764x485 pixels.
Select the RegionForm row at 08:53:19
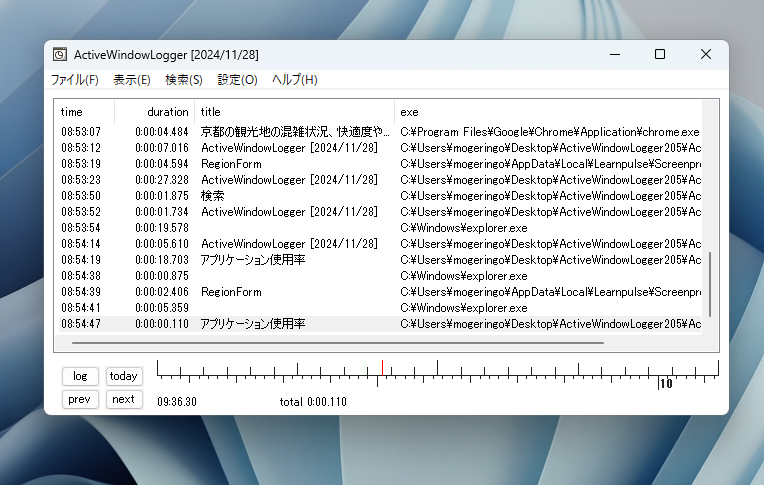380,164
